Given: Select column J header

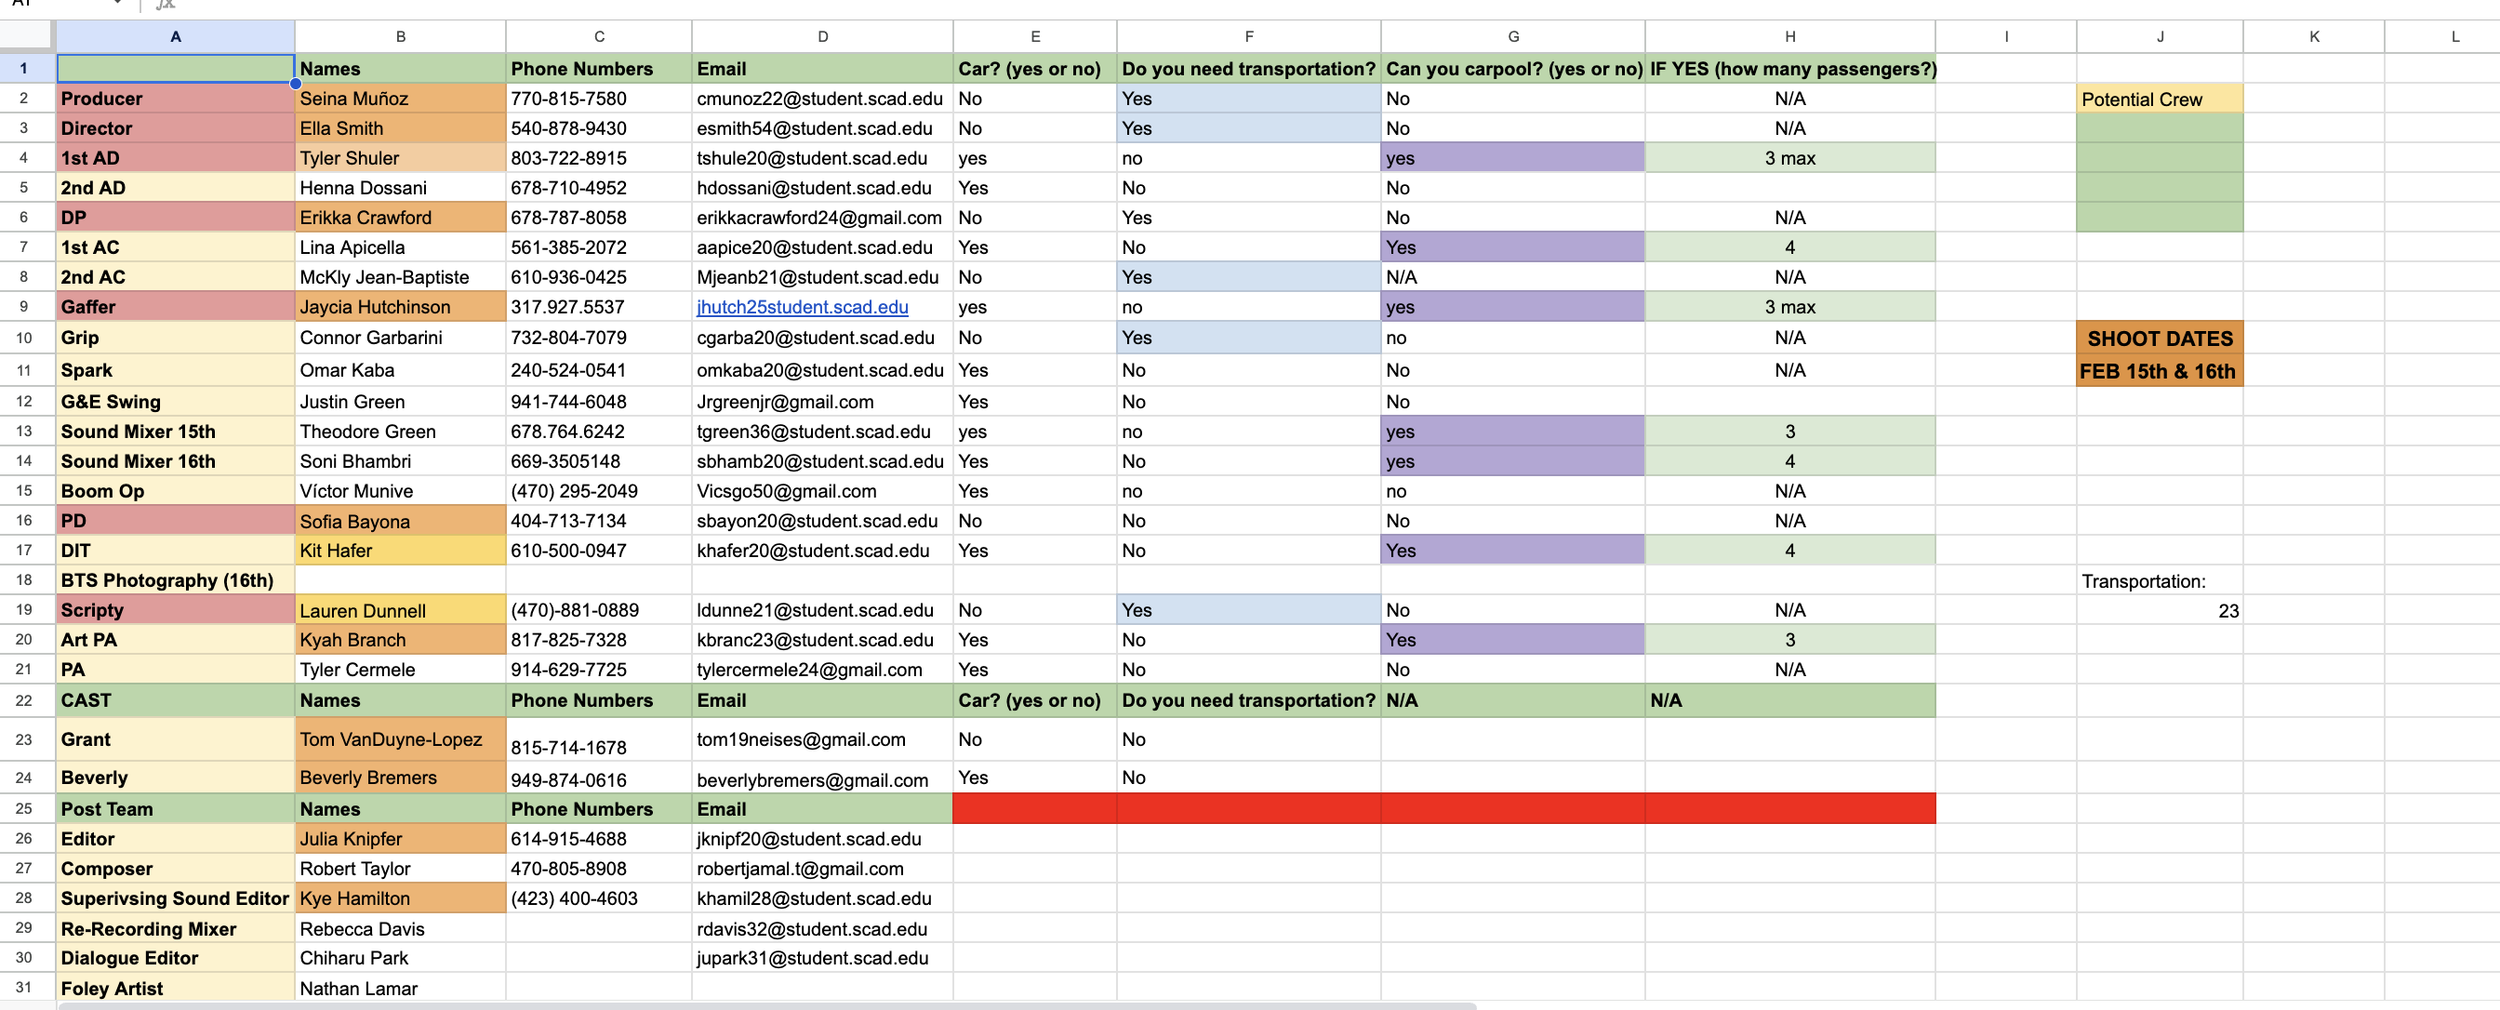Looking at the screenshot, I should coord(2160,37).
